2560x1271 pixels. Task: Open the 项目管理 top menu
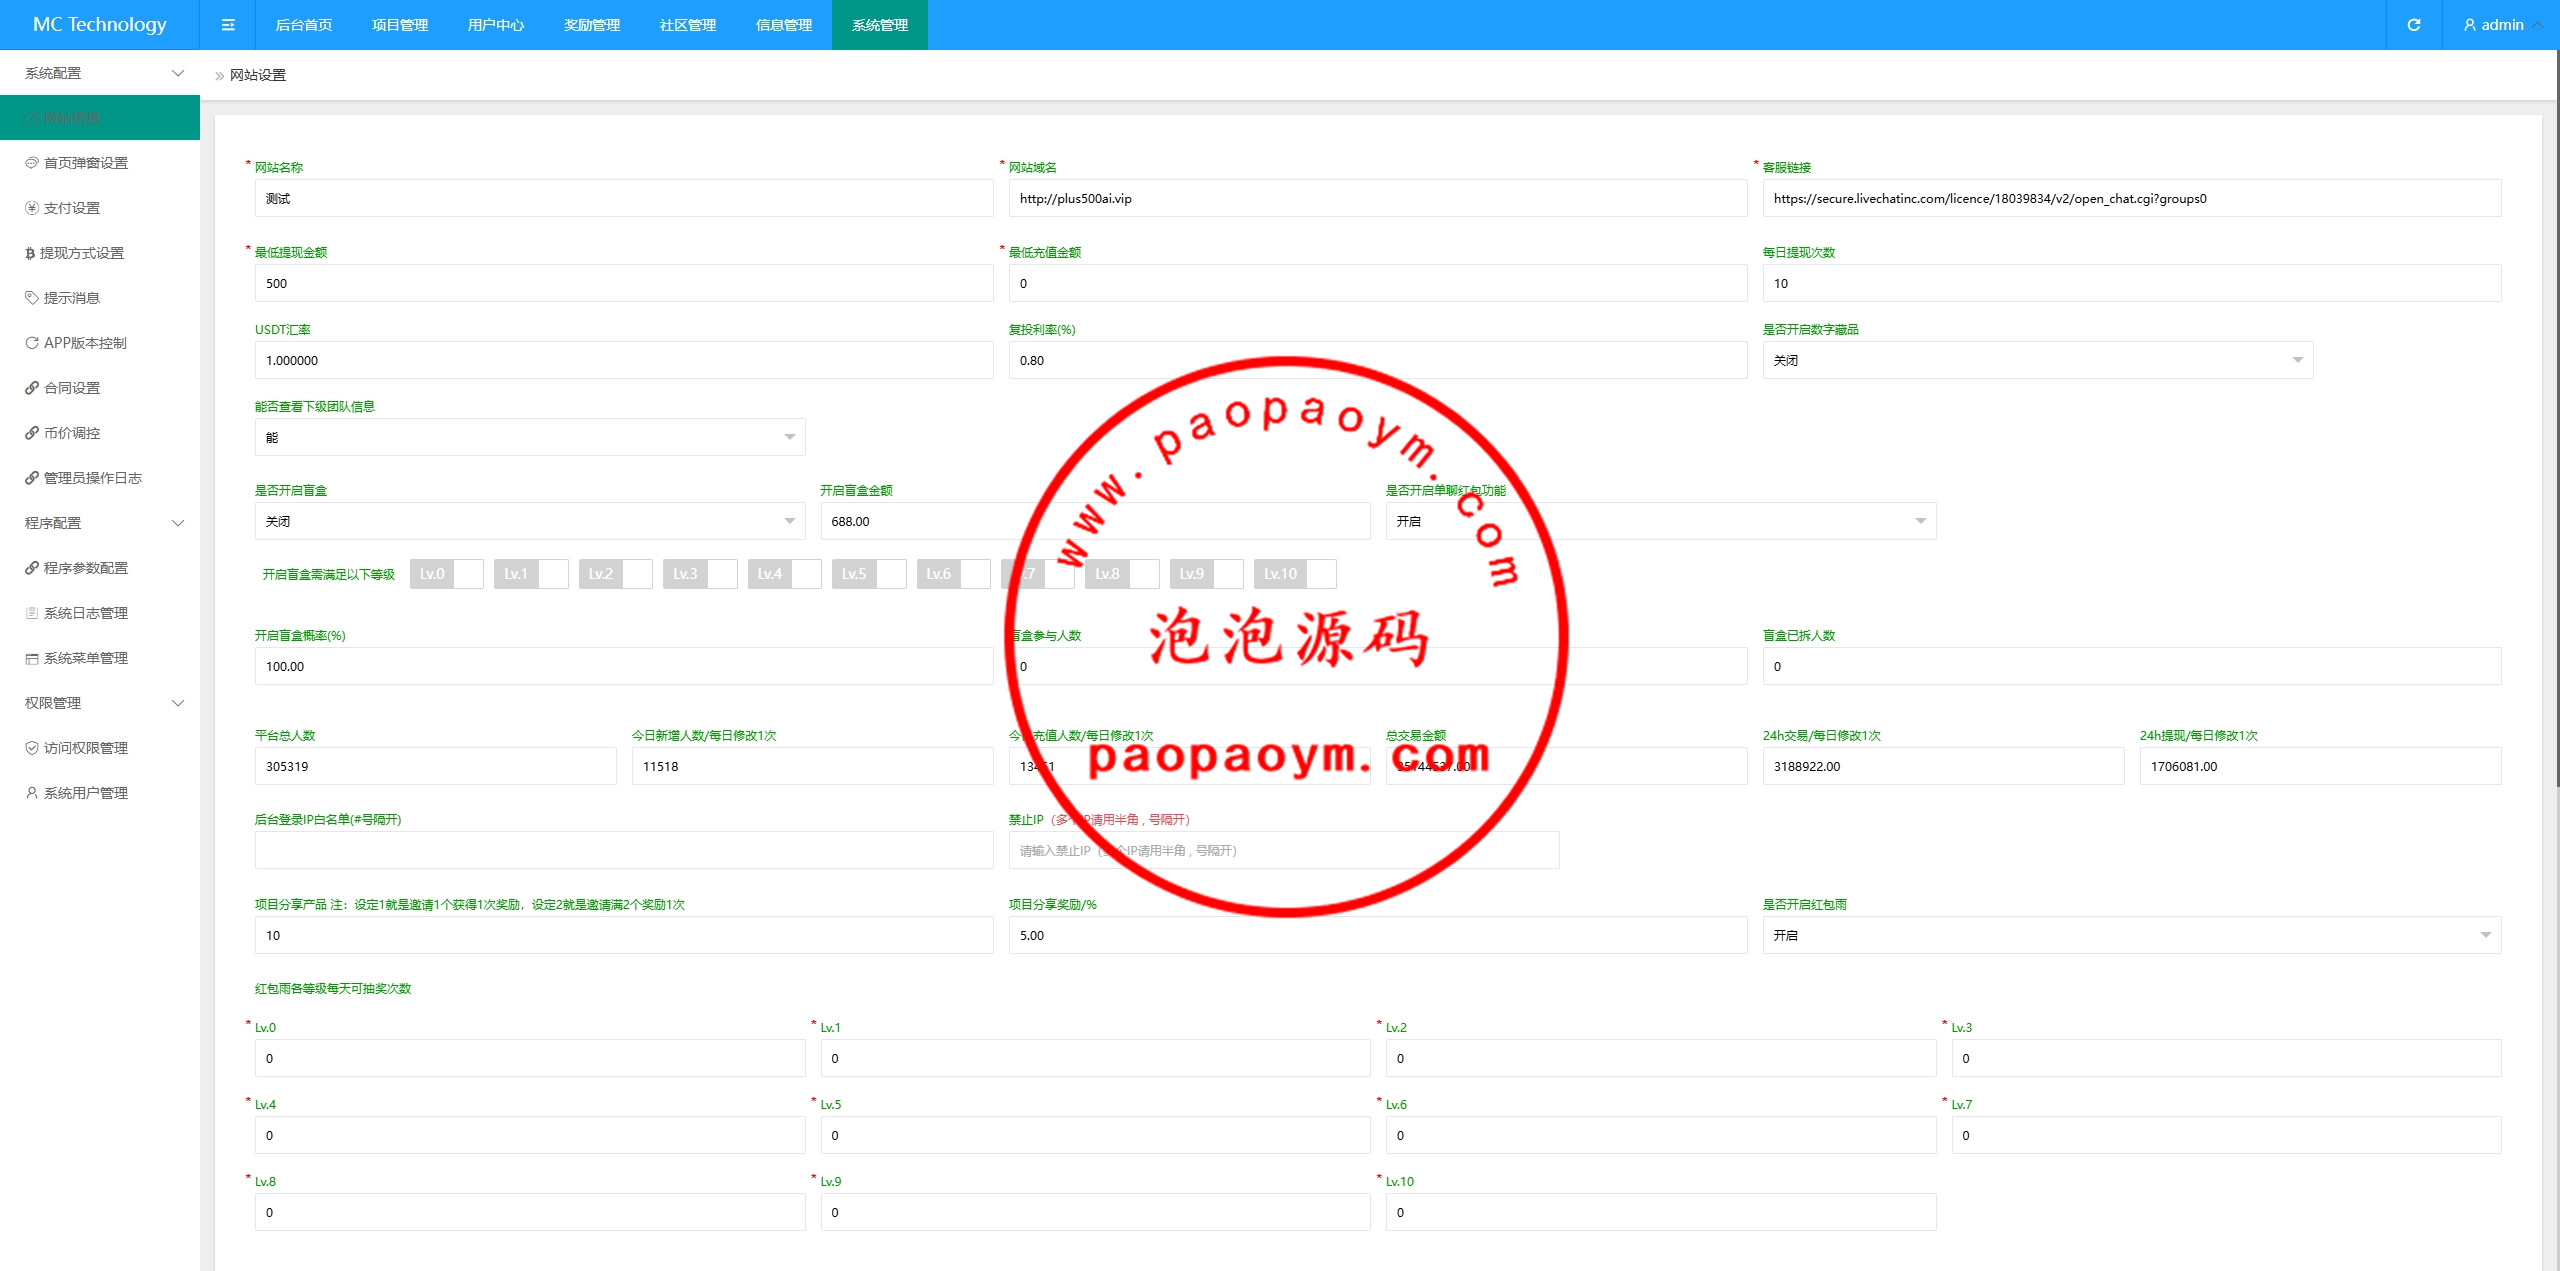(x=400, y=25)
